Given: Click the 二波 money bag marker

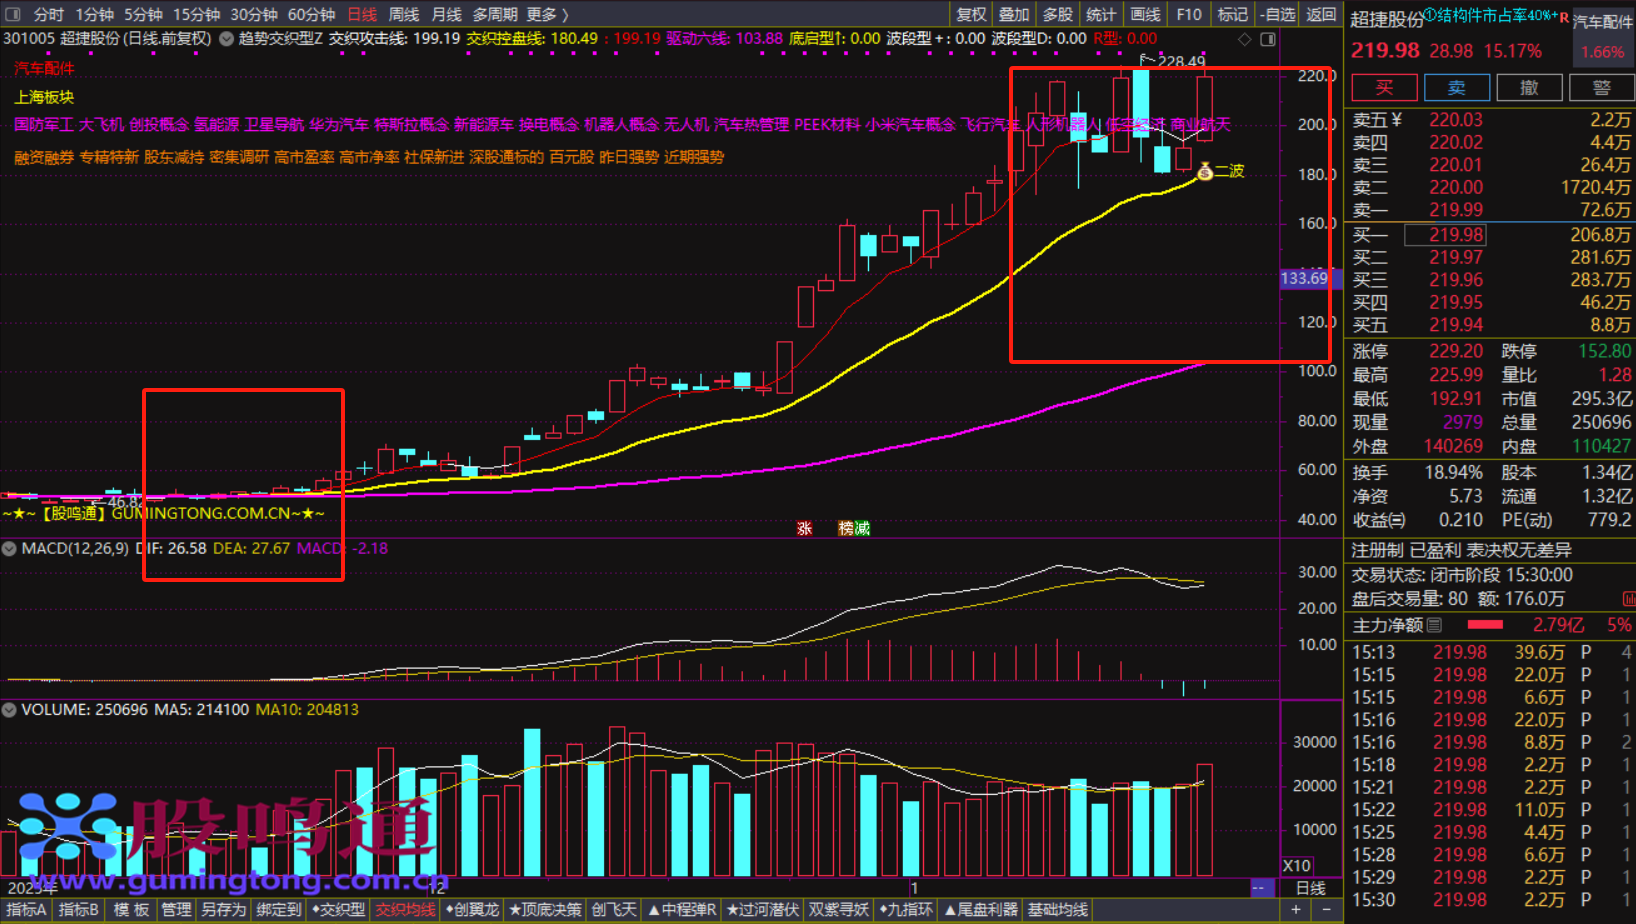Looking at the screenshot, I should (x=1205, y=172).
